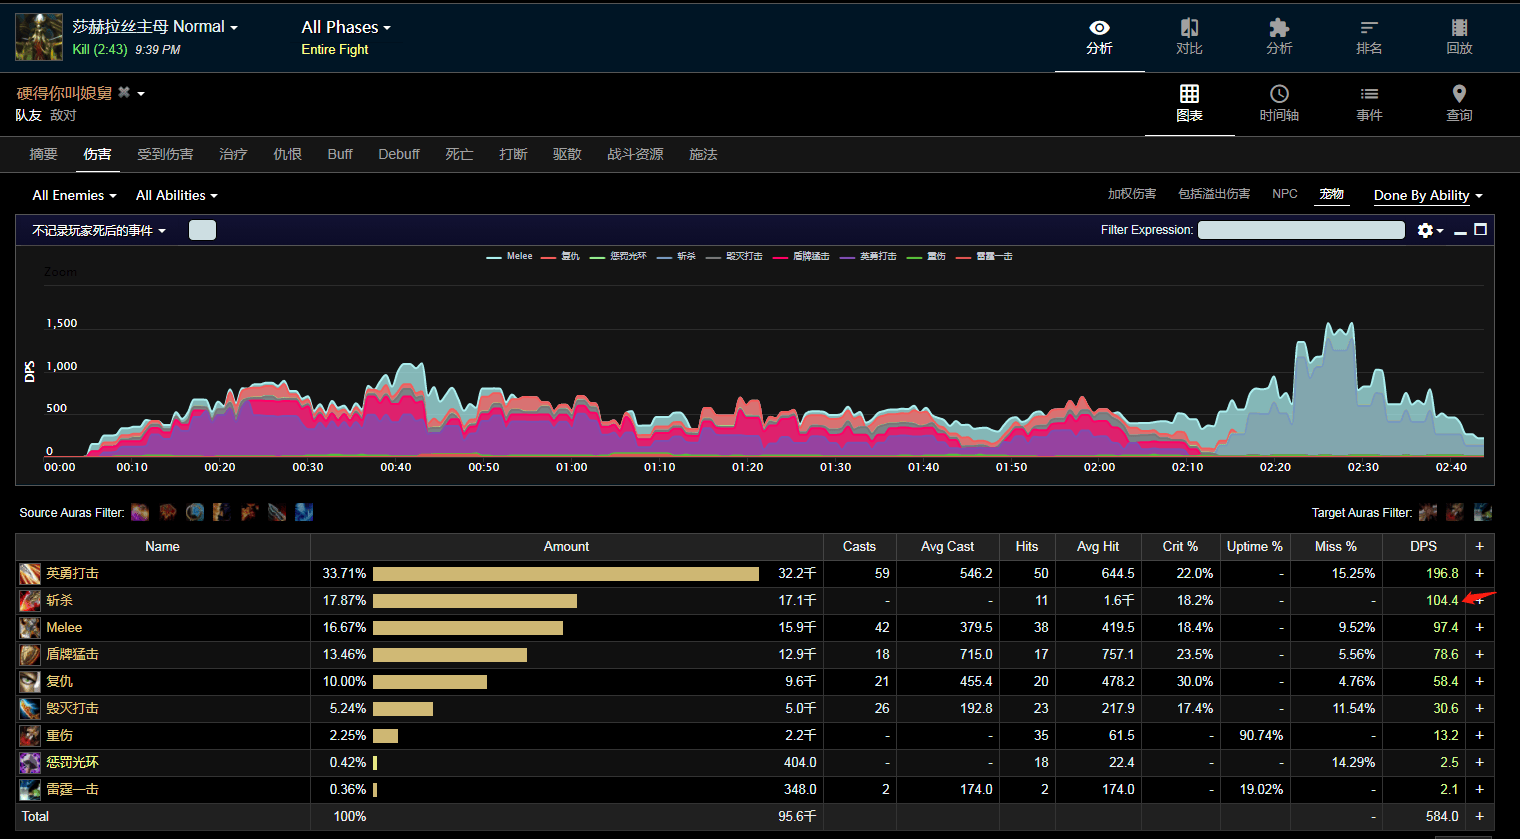Toggle the Melee series in the chart legend
This screenshot has width=1520, height=840.
click(x=509, y=257)
